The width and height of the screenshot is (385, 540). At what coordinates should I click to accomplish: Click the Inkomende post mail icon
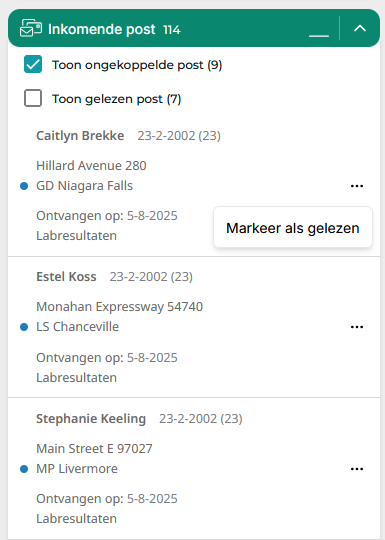click(31, 28)
